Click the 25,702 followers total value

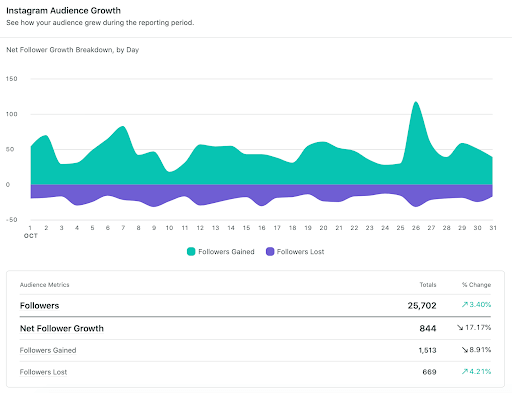(422, 306)
